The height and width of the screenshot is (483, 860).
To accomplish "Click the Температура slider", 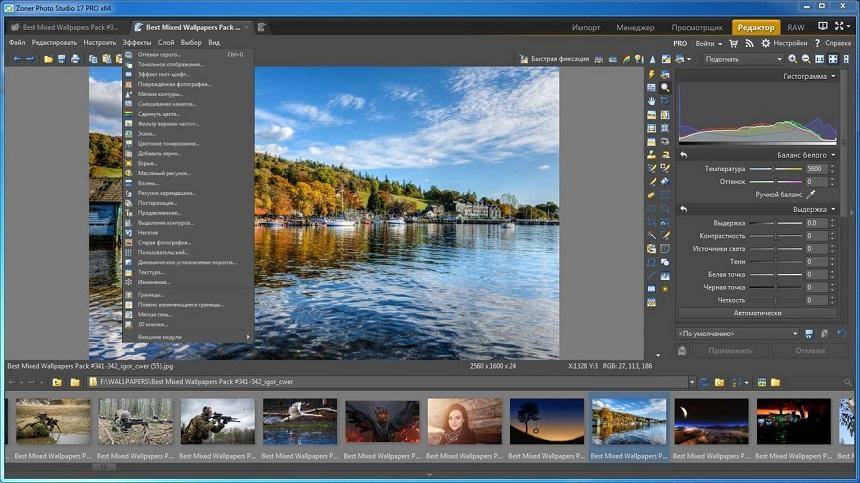I will point(775,169).
